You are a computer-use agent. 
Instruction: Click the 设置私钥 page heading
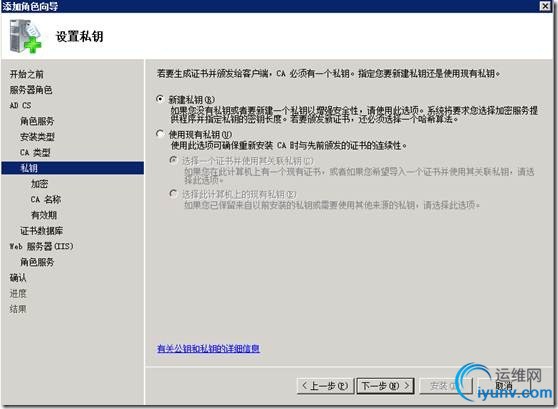79,36
